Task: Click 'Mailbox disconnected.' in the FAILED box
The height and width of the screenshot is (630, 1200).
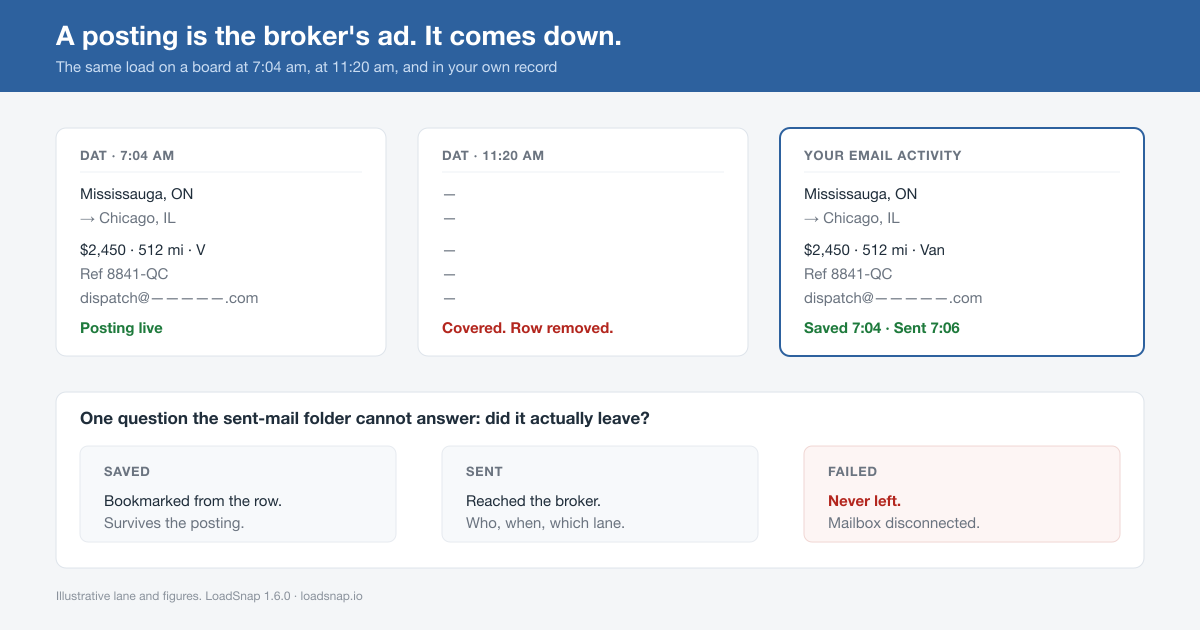Action: point(904,523)
